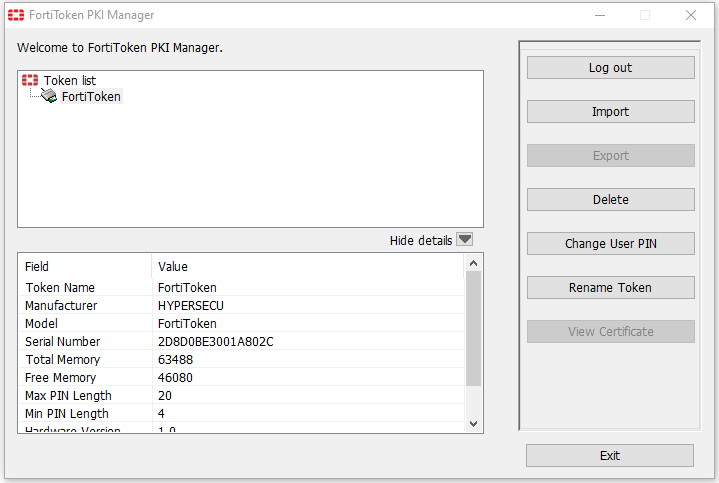Screen dimensions: 719x483
Task: Open Change User PIN dialog
Action: [610, 244]
